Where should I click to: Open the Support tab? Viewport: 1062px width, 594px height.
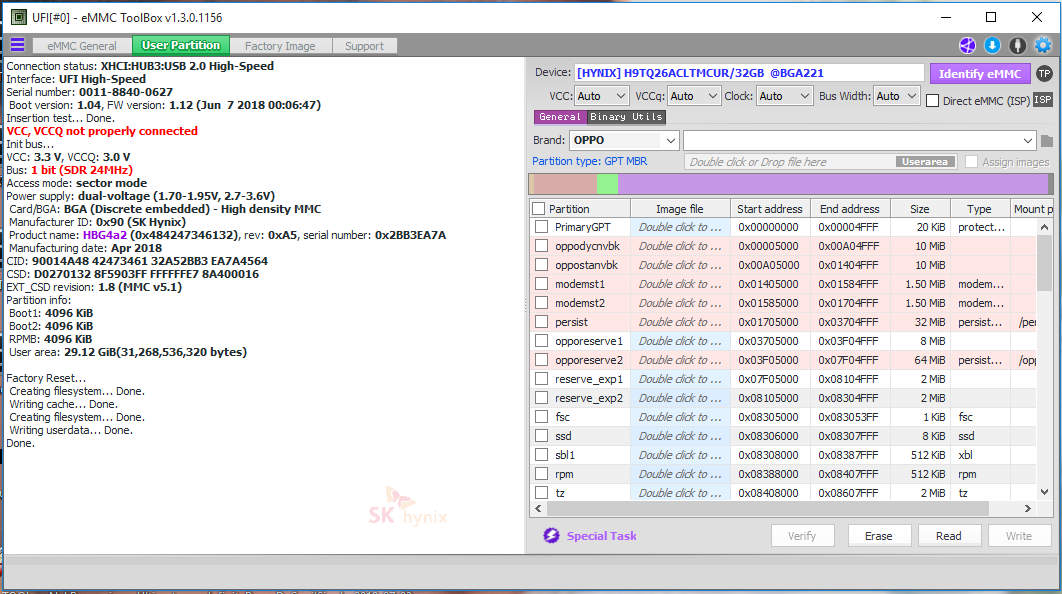click(364, 45)
